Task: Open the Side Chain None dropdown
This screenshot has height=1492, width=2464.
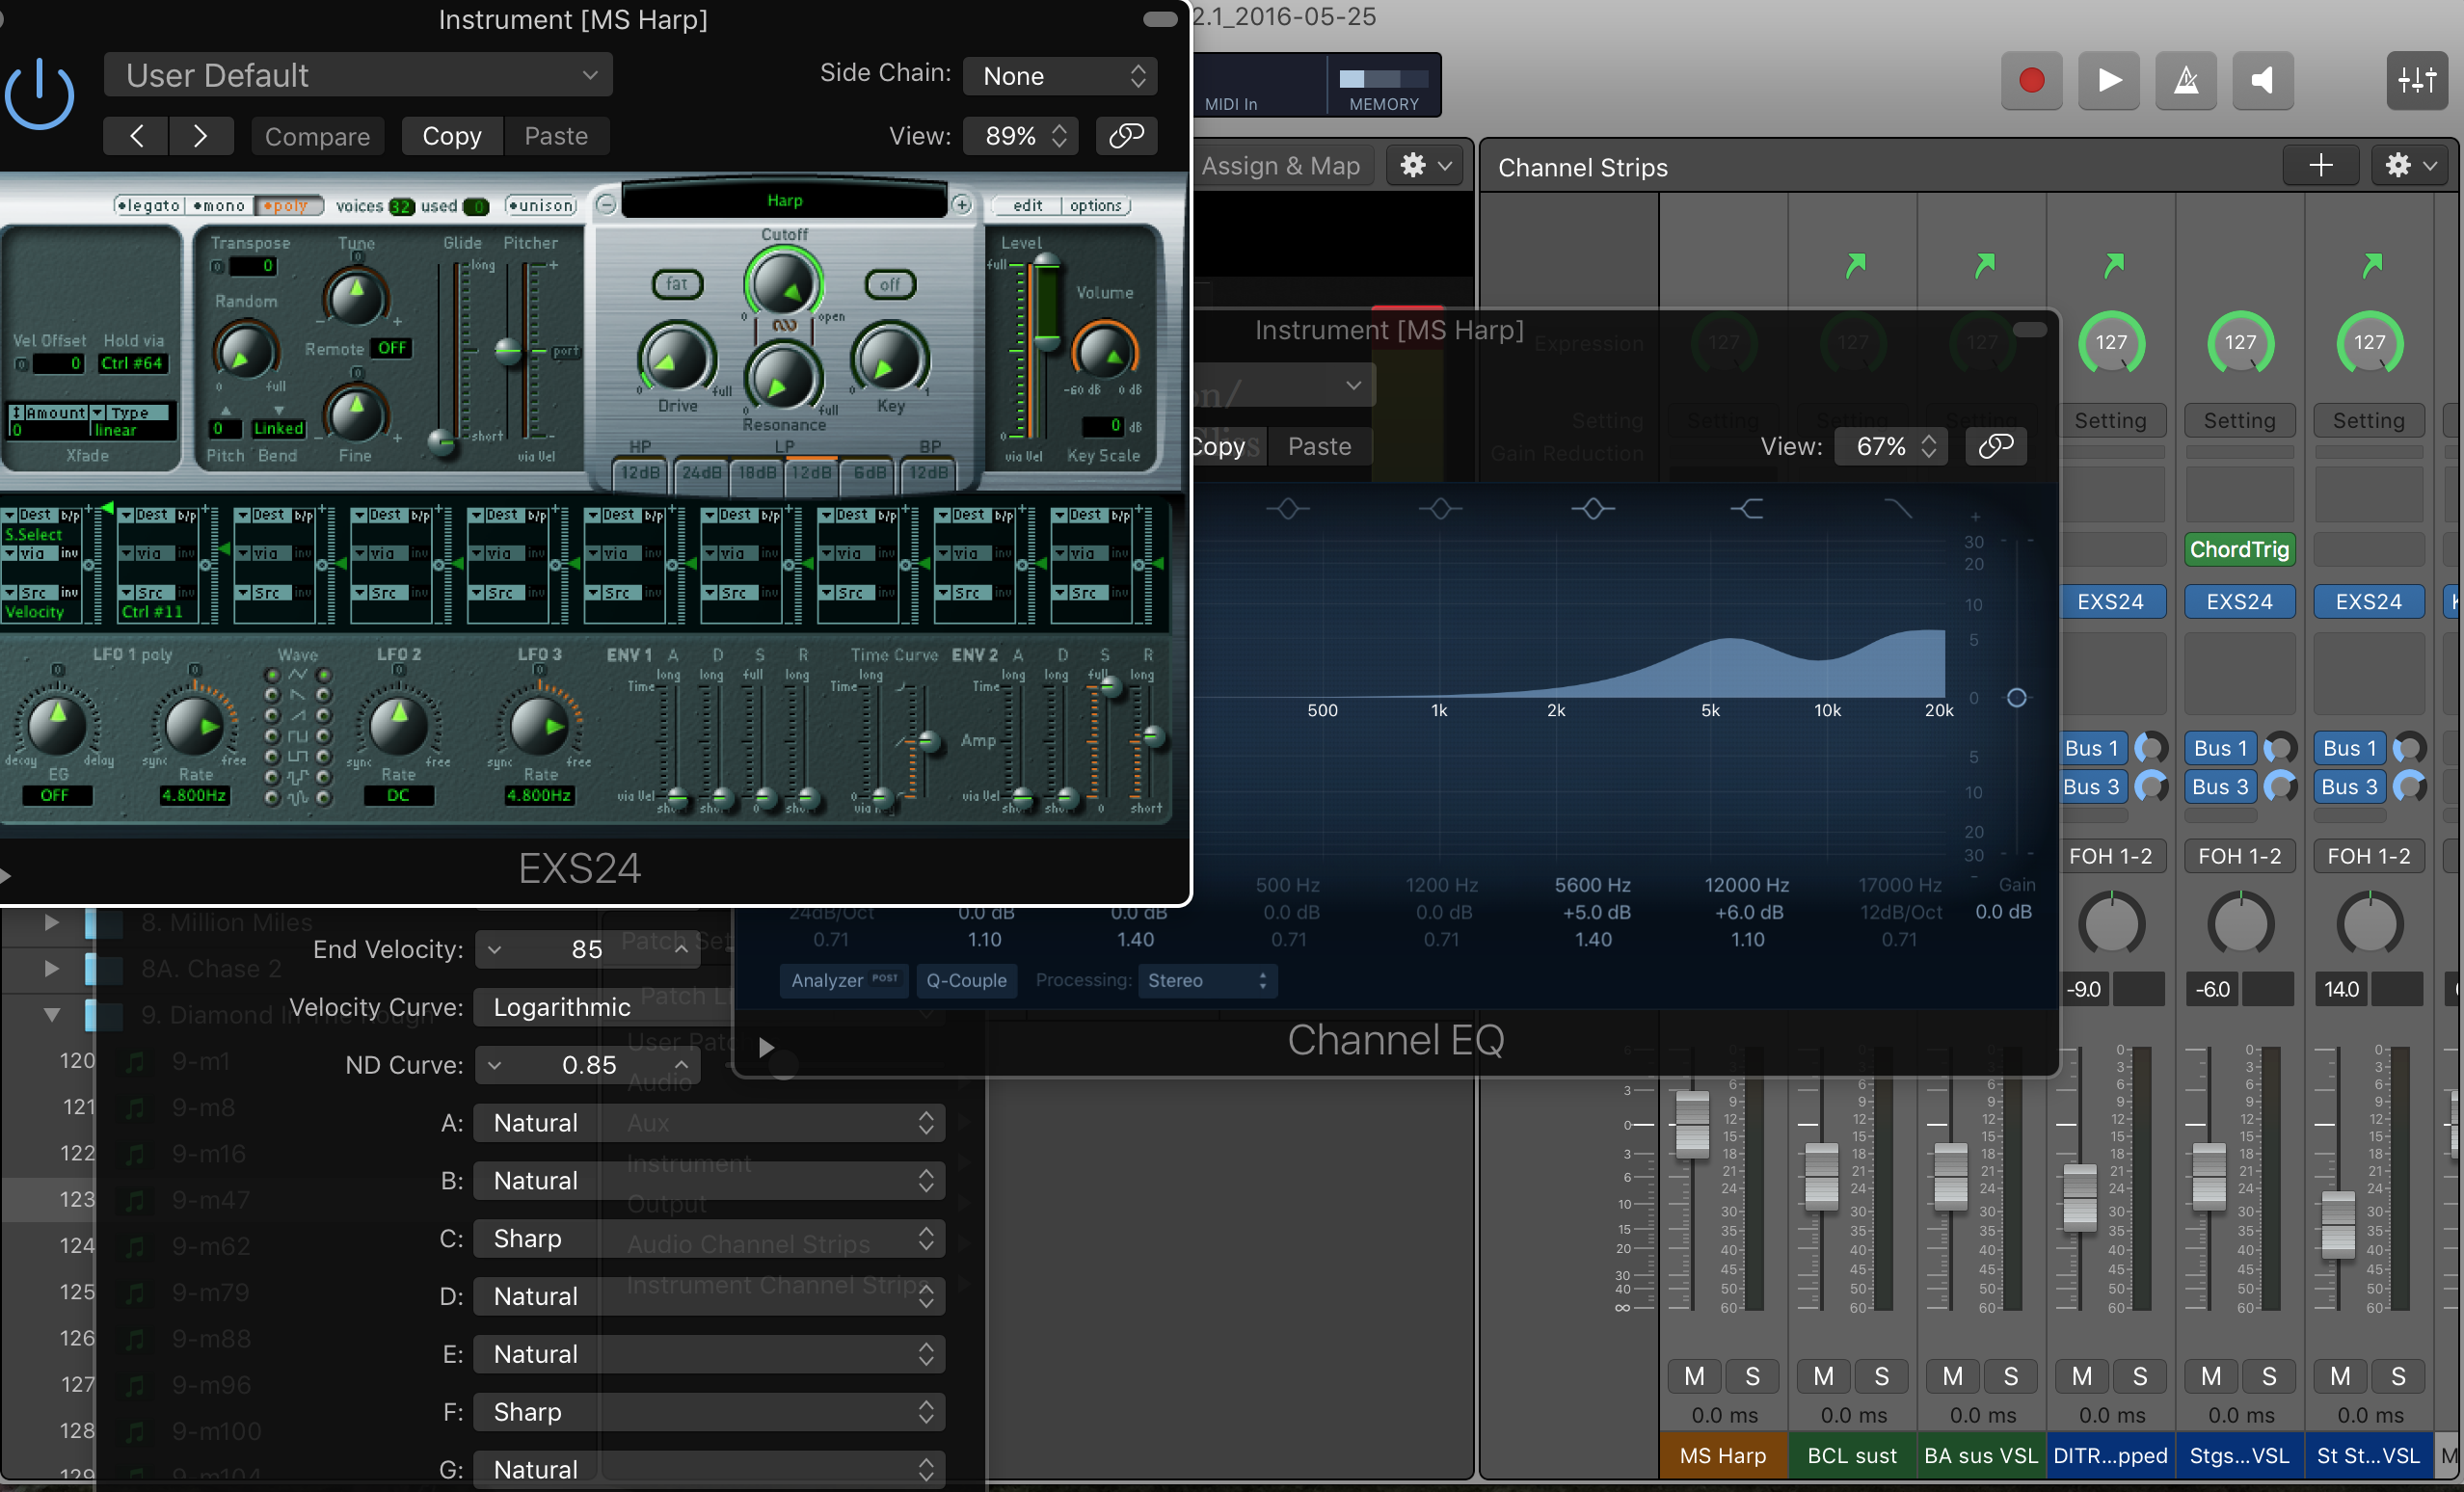Action: 1060,76
